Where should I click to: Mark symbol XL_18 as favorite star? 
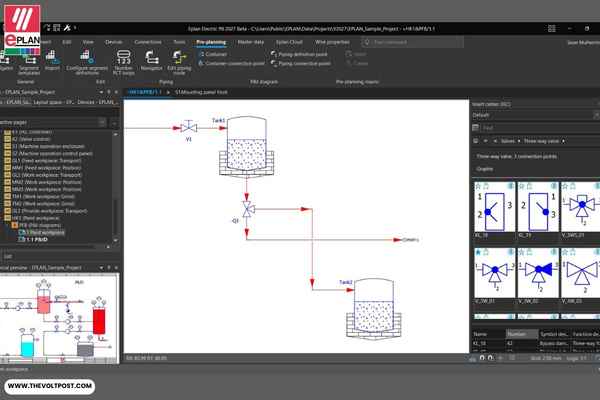click(478, 186)
